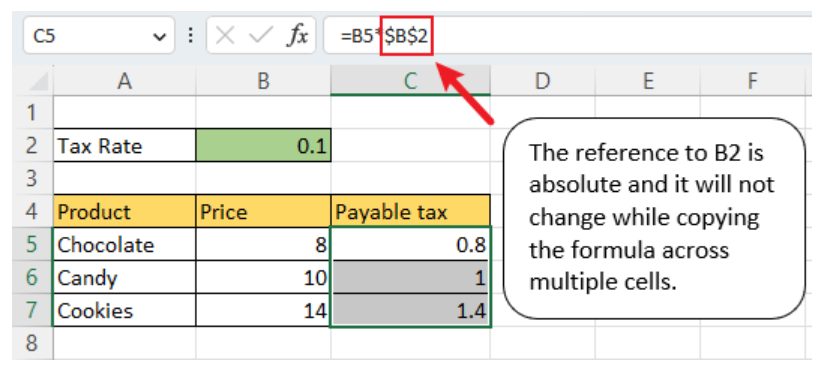Click the 'Chocolate' cell
Viewport: 820px width, 384px height.
pos(124,244)
